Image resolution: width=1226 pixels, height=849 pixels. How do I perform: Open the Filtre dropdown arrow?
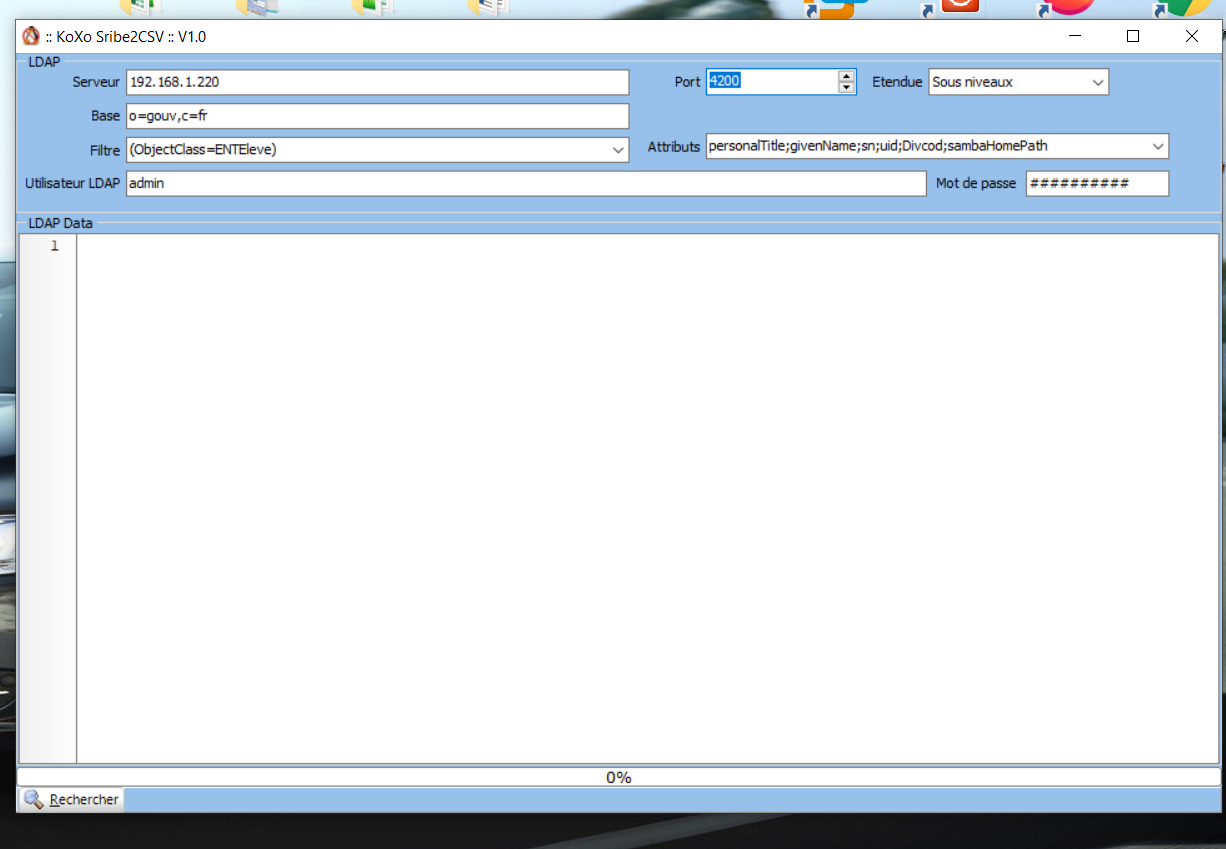point(618,150)
